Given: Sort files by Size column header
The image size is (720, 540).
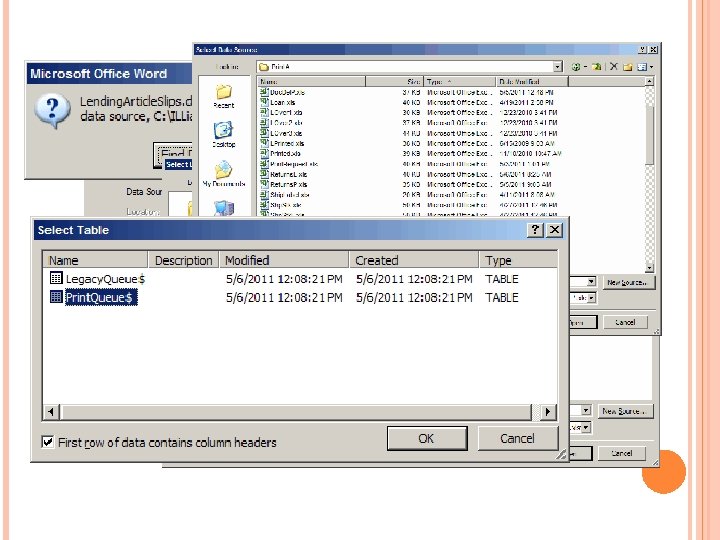Looking at the screenshot, I should tap(394, 81).
